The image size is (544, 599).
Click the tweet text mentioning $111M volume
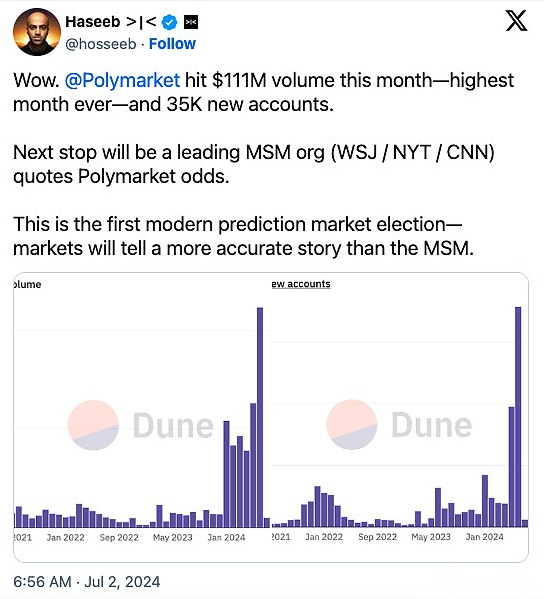[x=264, y=92]
